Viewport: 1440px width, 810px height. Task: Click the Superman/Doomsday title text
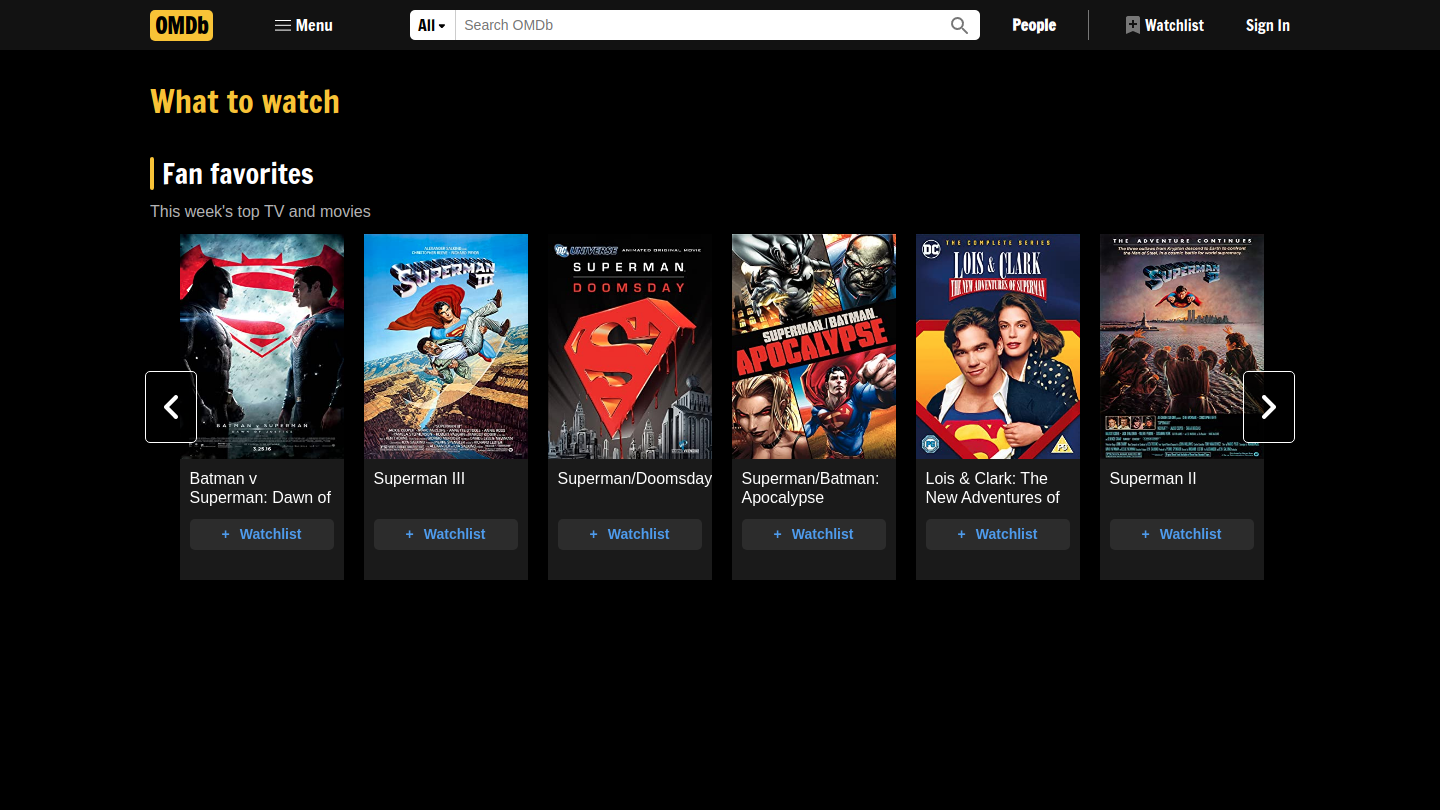click(634, 479)
